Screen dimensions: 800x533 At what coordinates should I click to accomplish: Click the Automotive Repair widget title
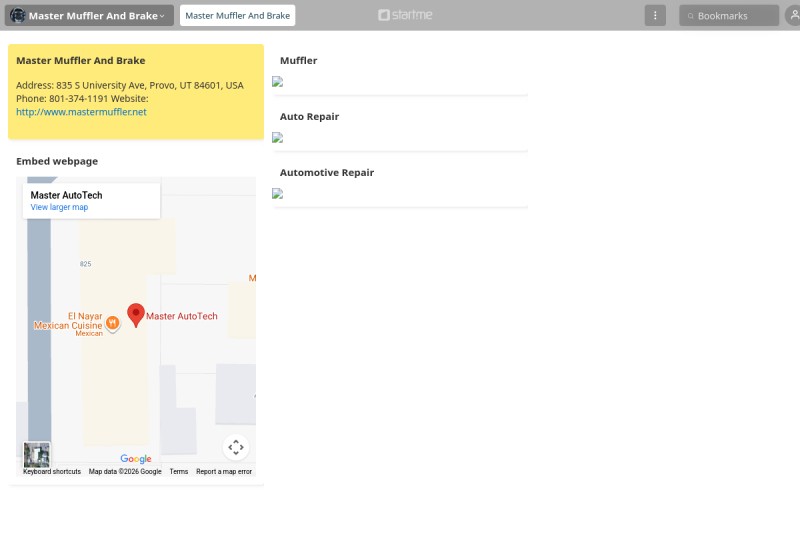[327, 173]
